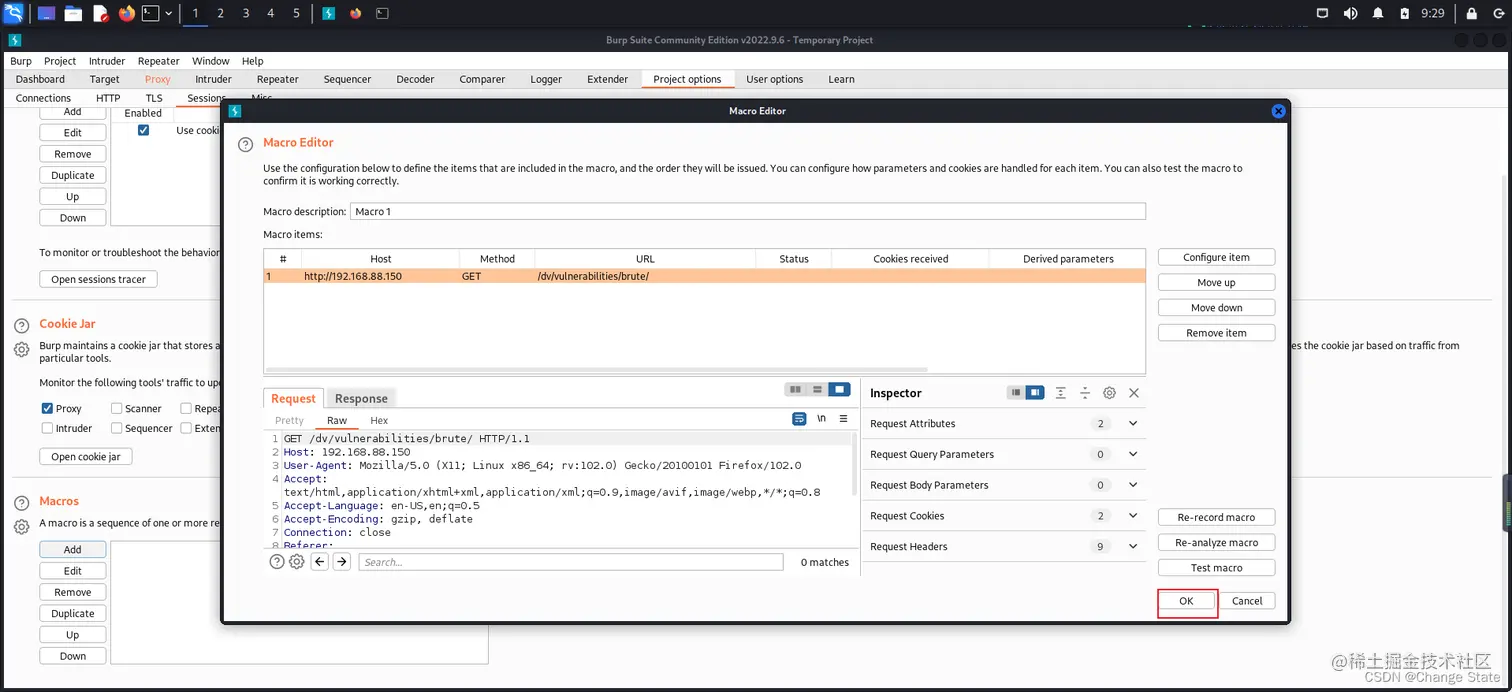
Task: Toggle the \n non-printable characters icon
Action: click(x=821, y=419)
